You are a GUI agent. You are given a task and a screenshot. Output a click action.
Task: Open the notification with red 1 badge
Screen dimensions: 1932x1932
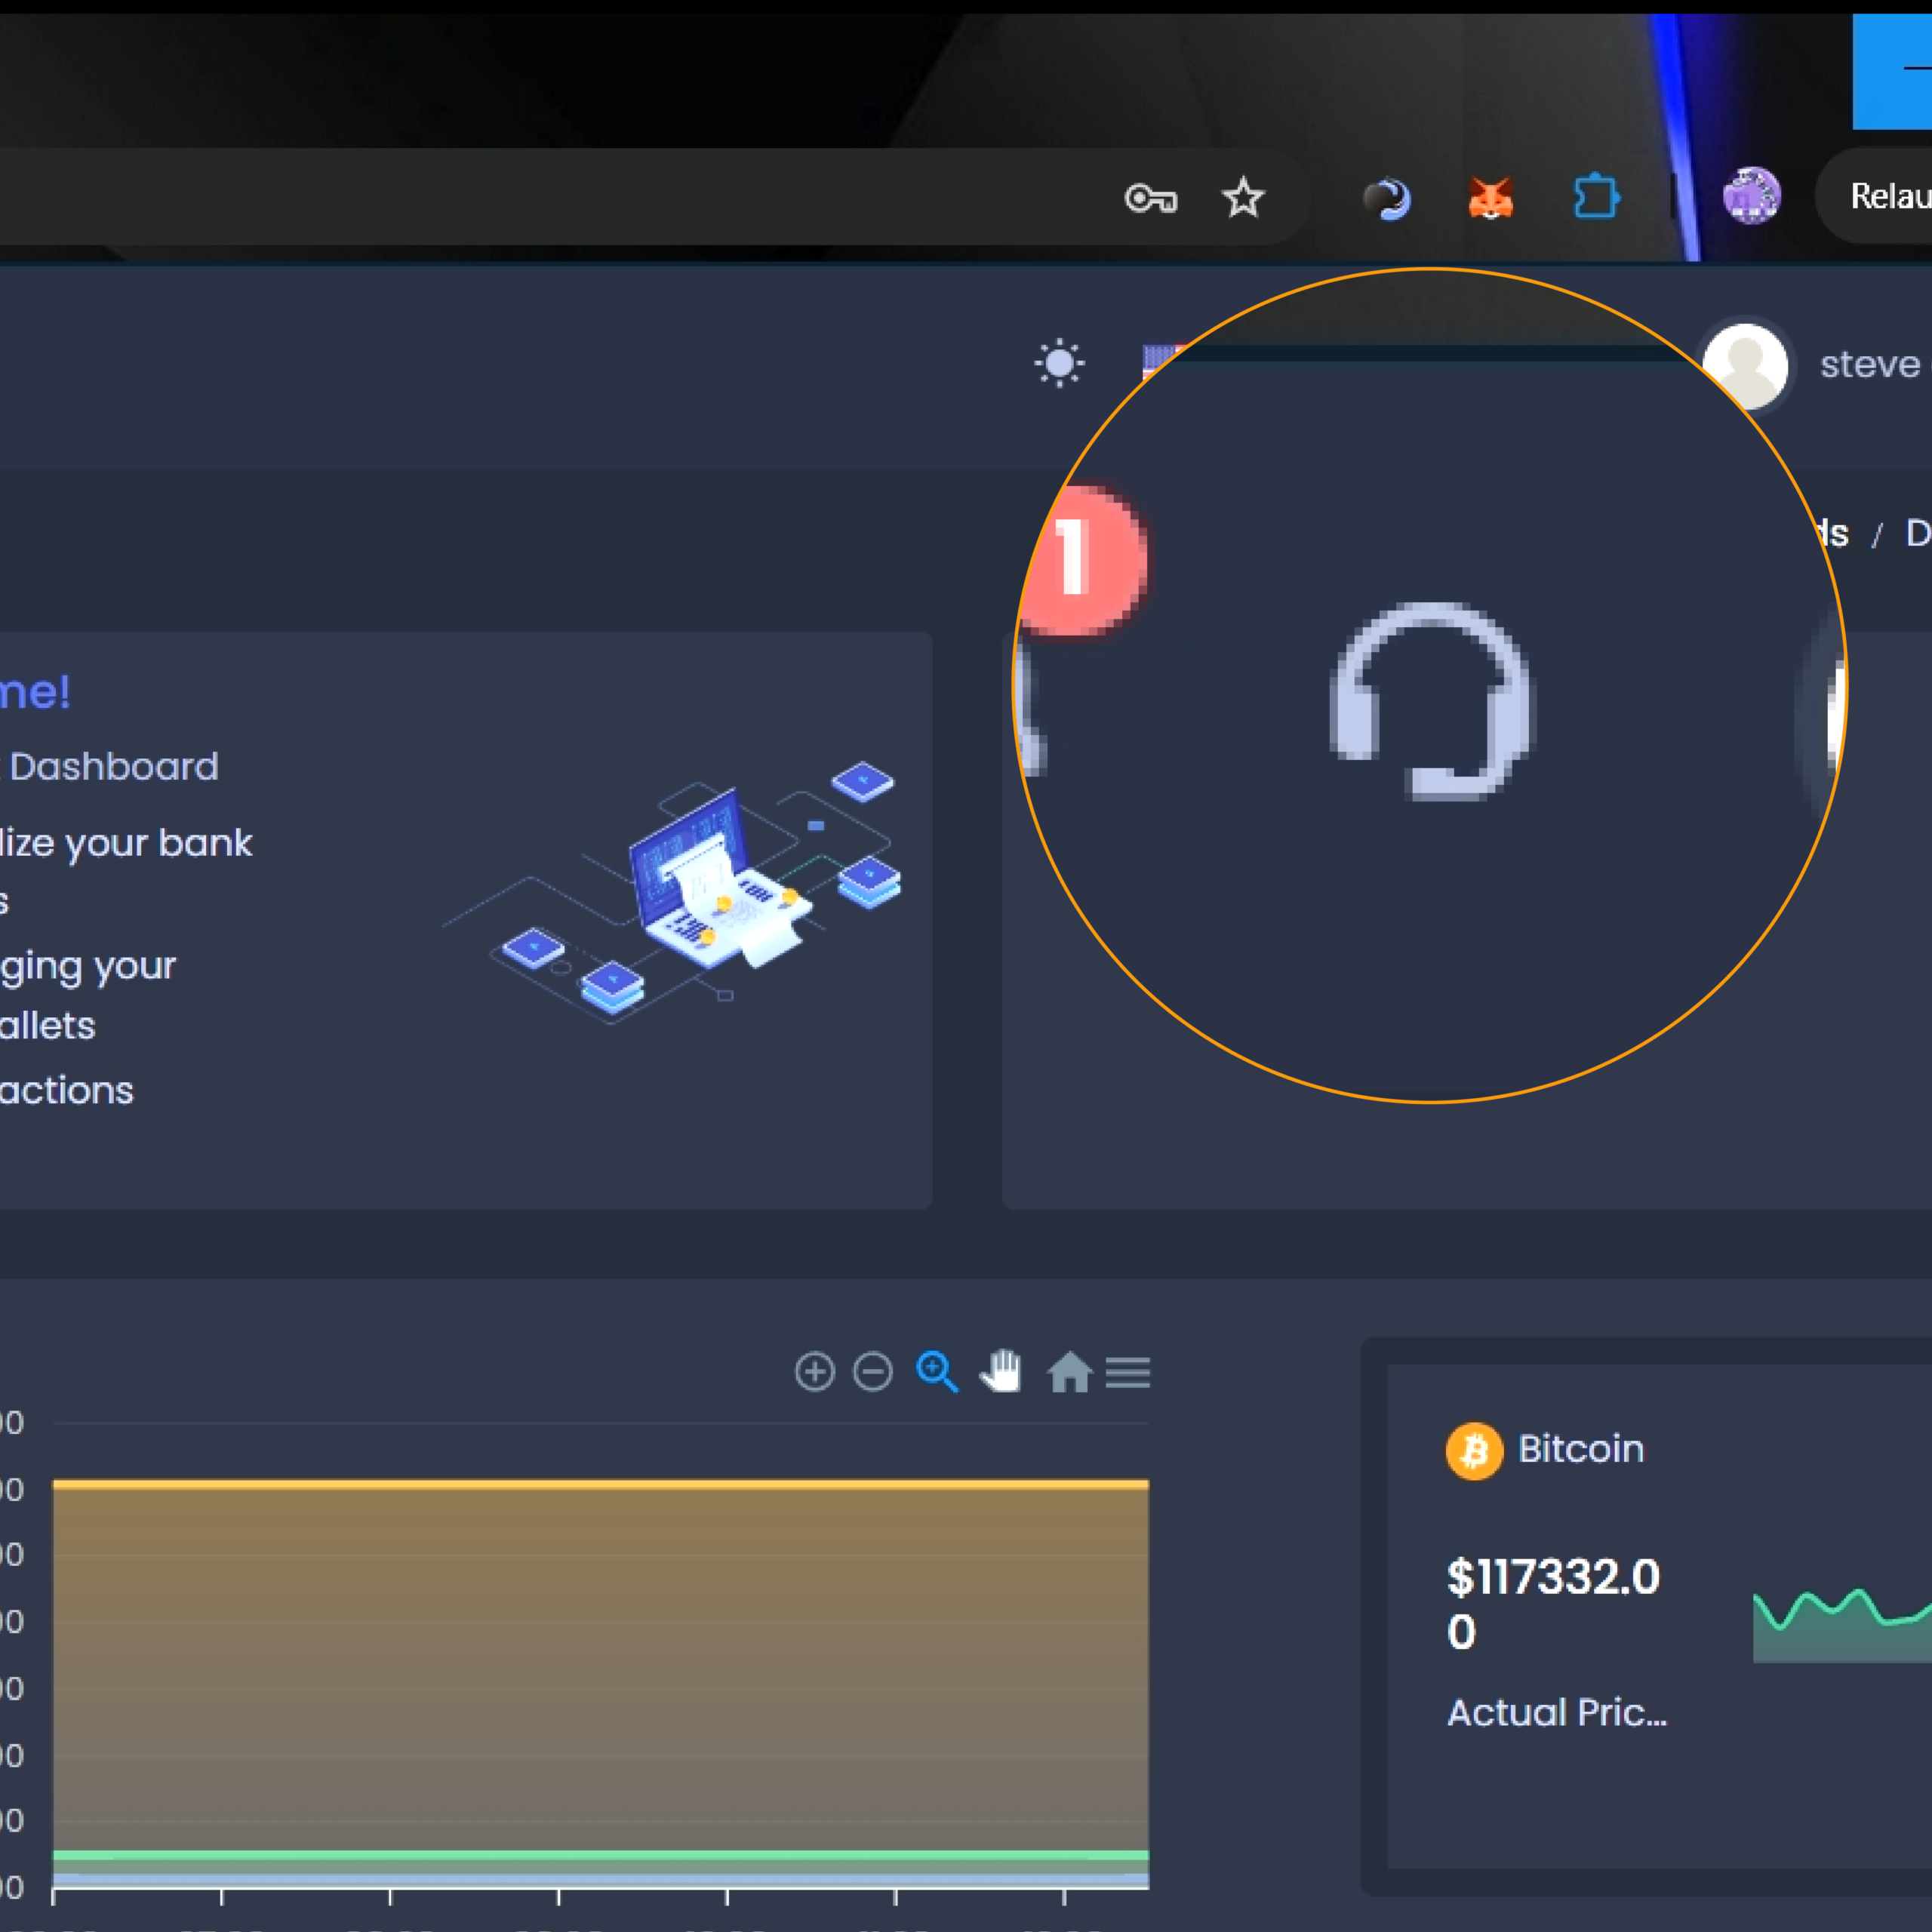tap(1082, 560)
